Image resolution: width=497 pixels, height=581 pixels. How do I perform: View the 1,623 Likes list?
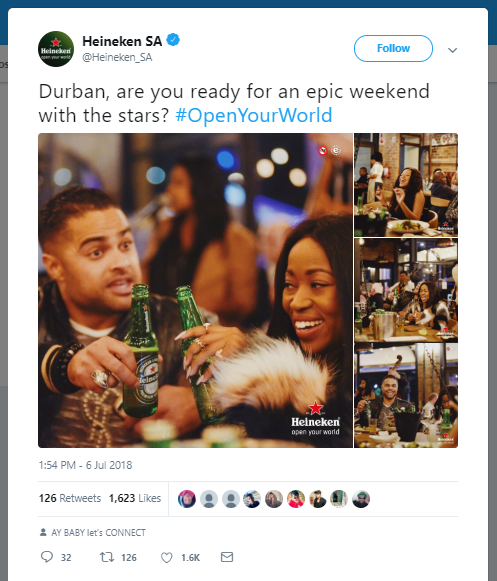click(135, 498)
